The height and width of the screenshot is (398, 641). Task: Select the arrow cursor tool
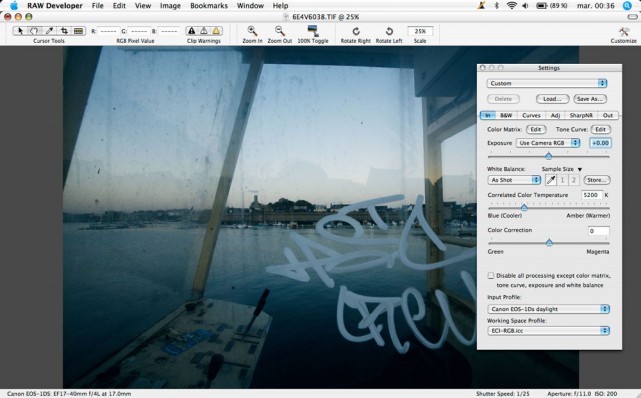point(20,31)
